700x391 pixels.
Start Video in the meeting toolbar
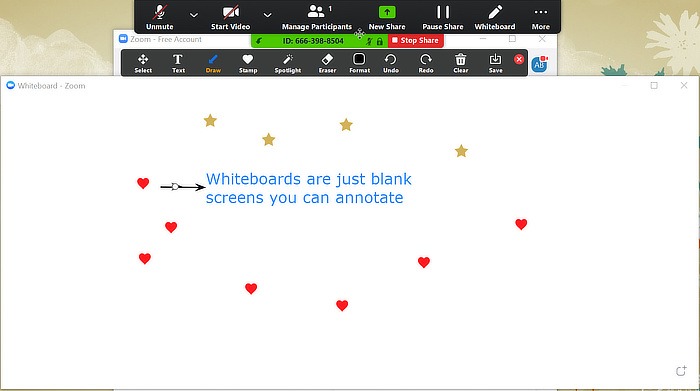coord(230,17)
